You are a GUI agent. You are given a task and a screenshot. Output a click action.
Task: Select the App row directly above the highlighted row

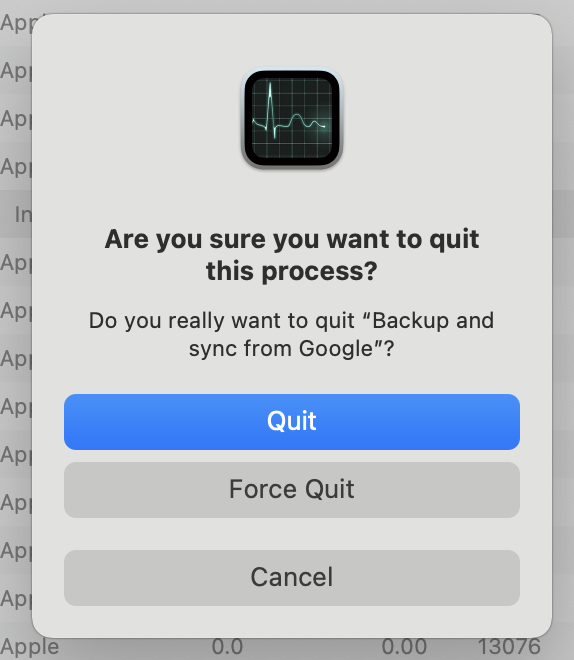[x=16, y=167]
